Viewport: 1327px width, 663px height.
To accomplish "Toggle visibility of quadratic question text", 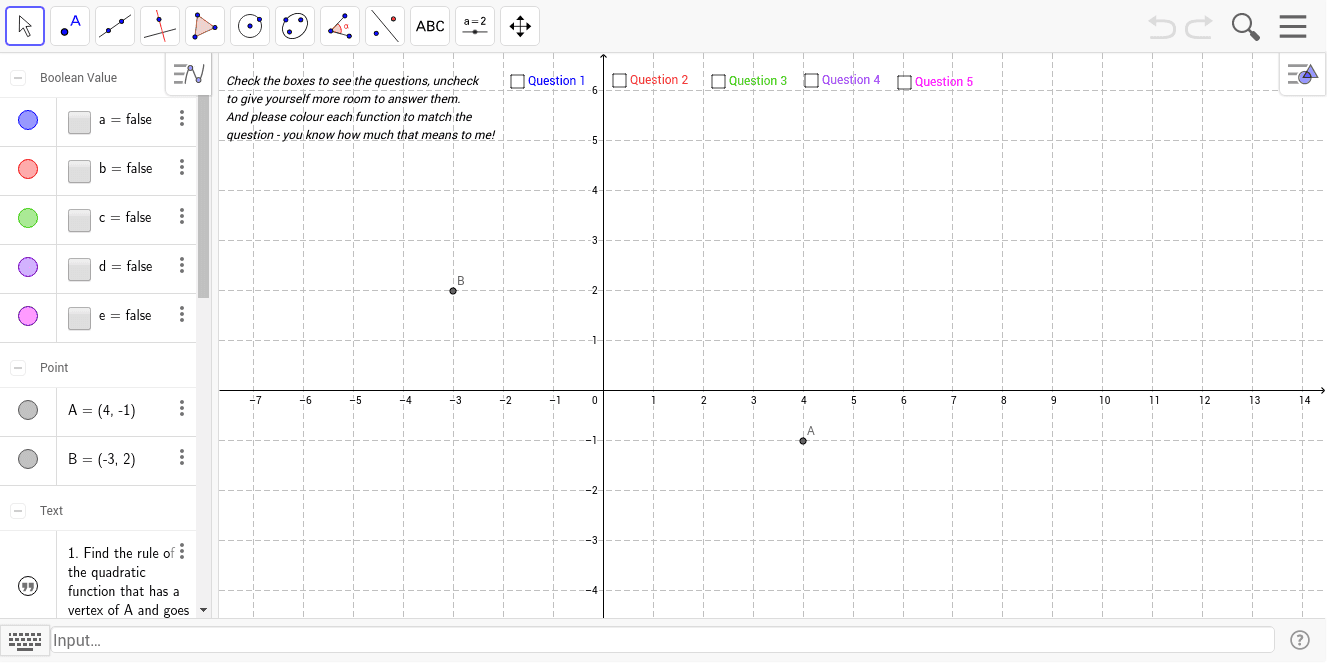I will 28,586.
